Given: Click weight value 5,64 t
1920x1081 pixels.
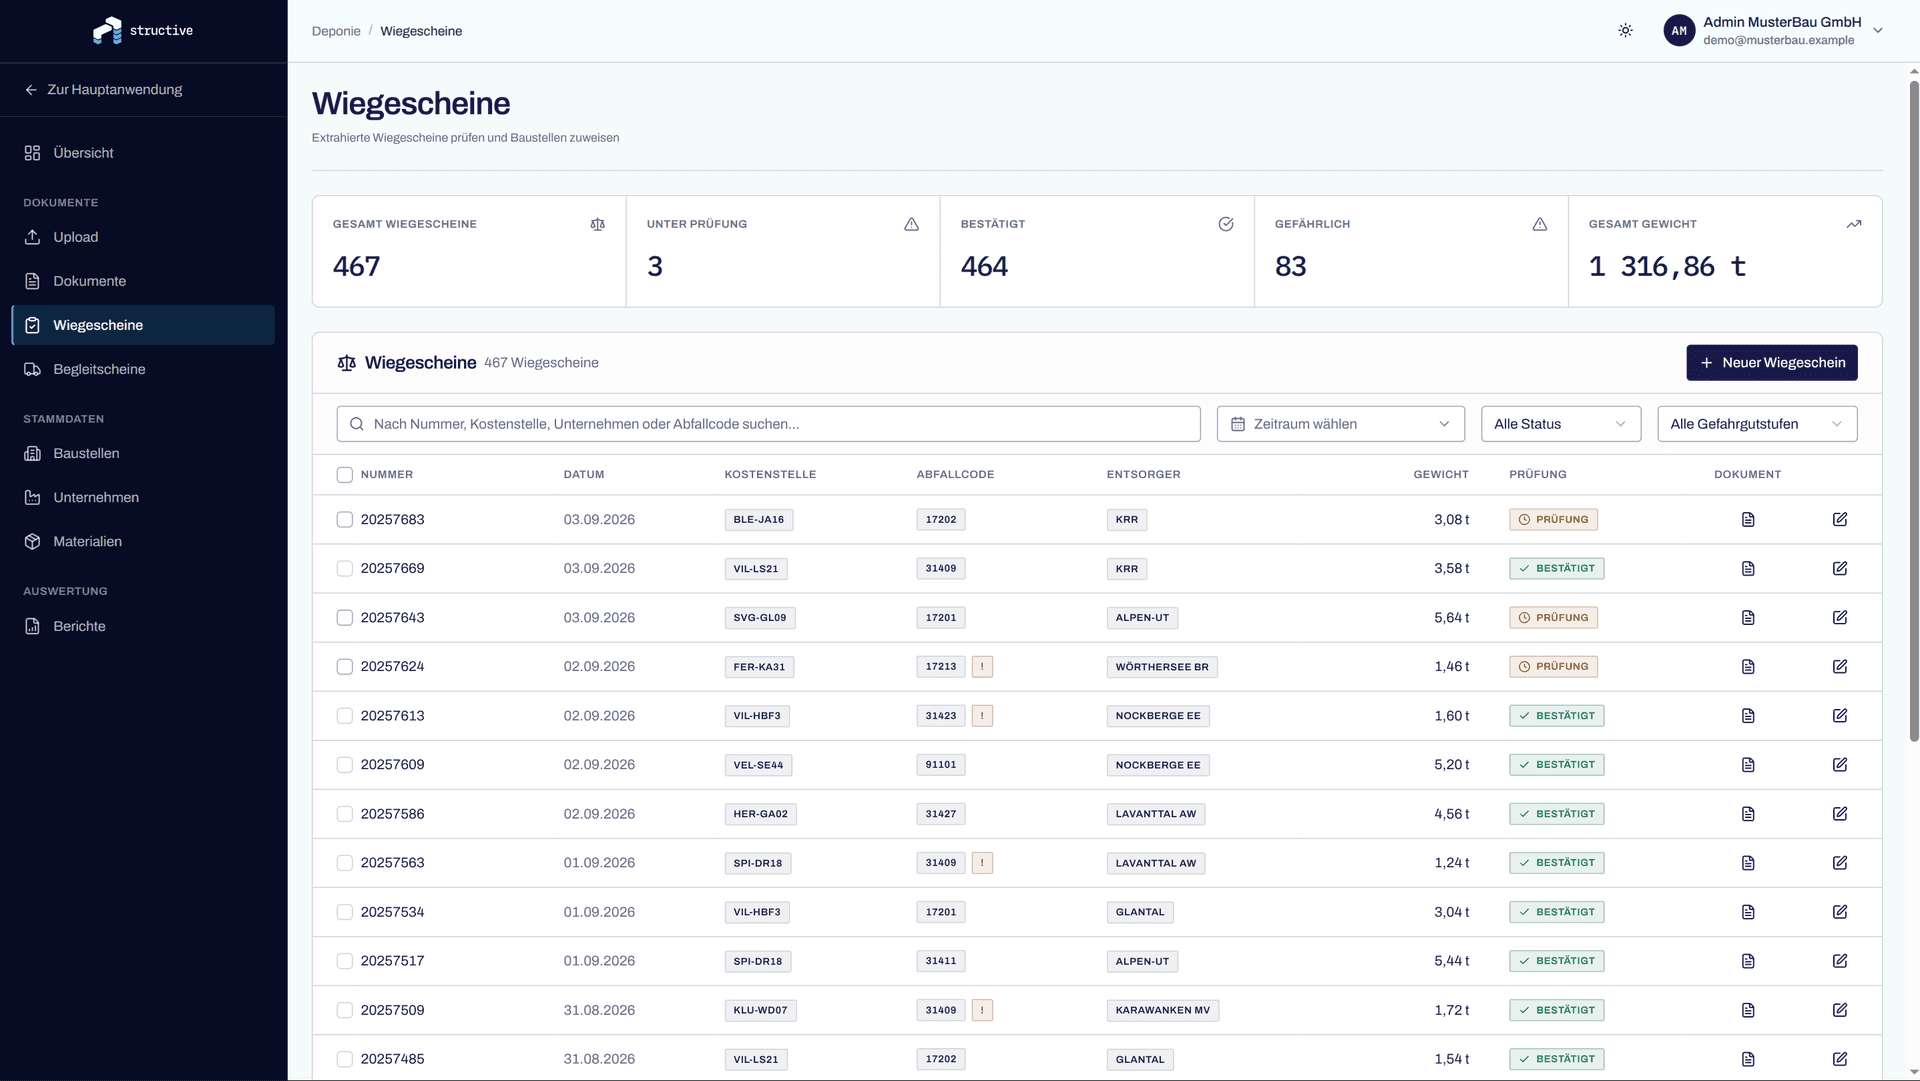Looking at the screenshot, I should click(x=1451, y=618).
